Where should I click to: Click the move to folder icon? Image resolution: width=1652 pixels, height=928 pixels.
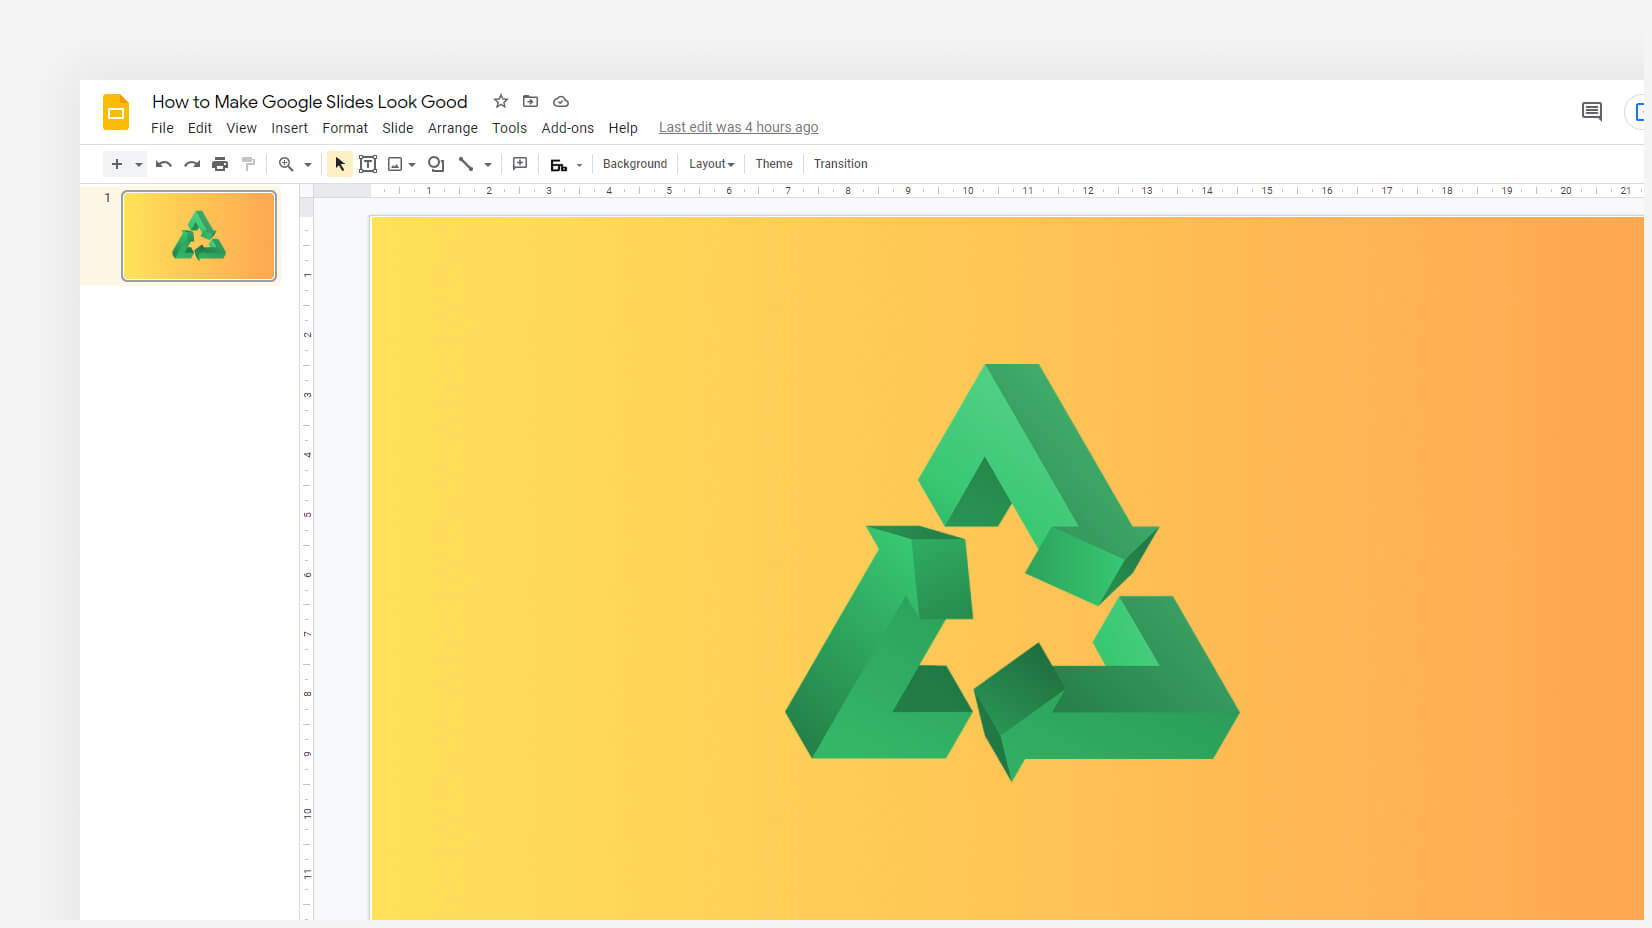531,101
